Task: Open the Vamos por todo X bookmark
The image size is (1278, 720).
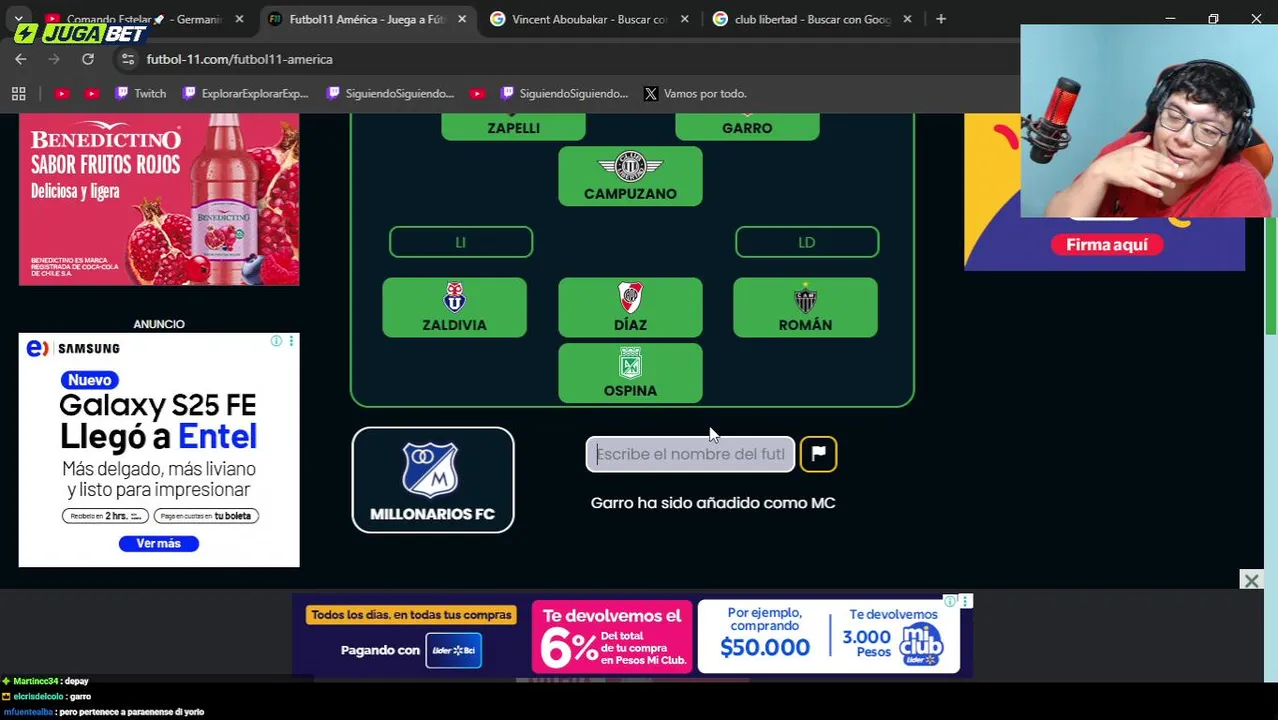Action: tap(695, 93)
